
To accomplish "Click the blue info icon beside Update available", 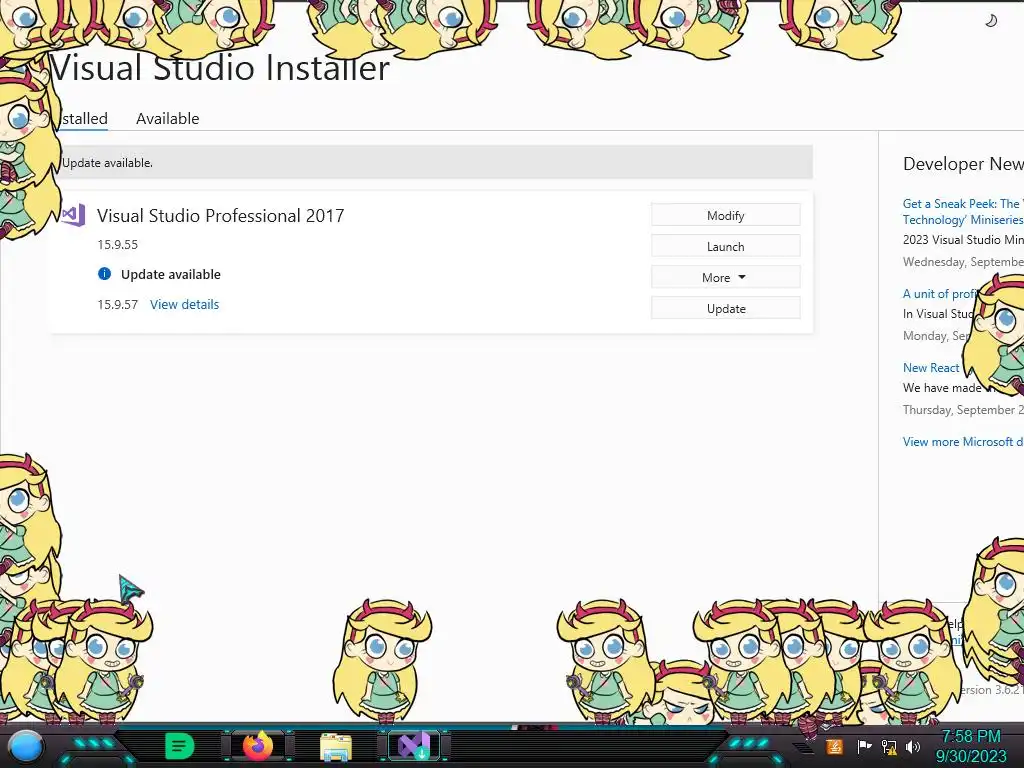I will pos(104,274).
